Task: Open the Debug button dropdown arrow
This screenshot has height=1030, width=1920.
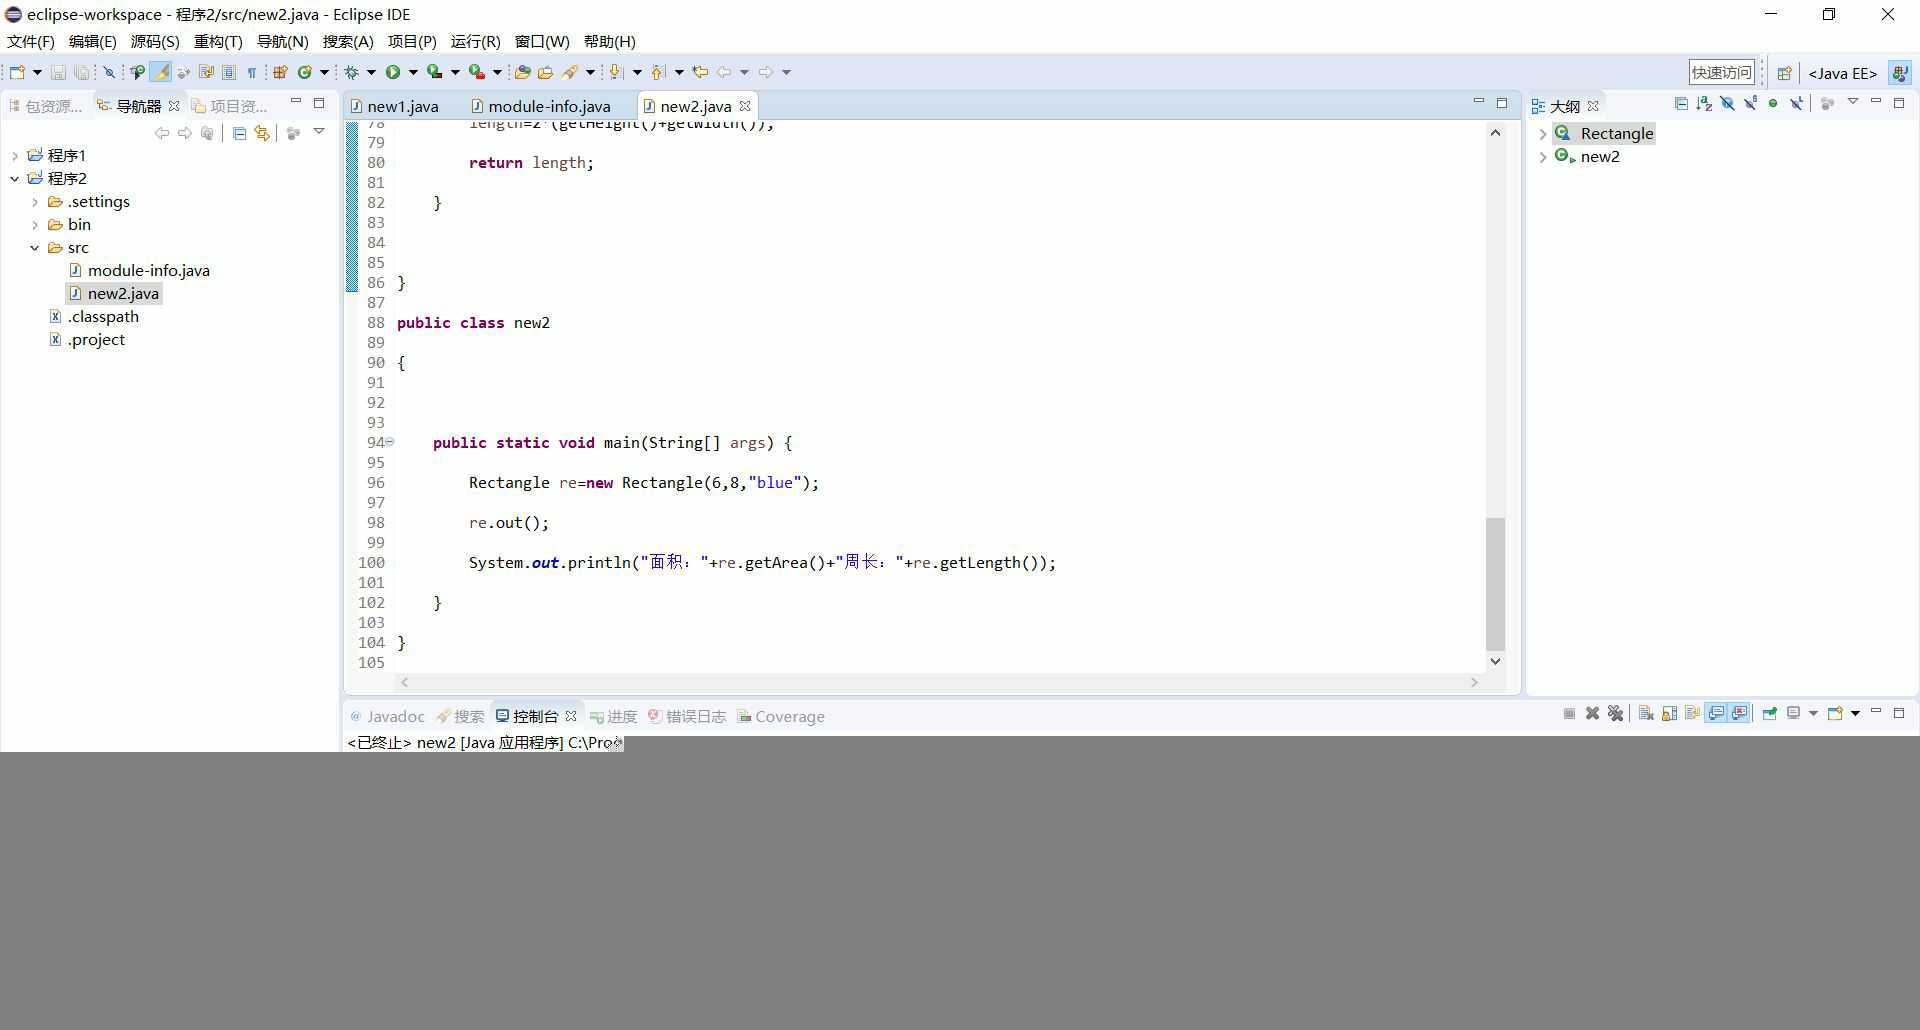Action: point(371,72)
